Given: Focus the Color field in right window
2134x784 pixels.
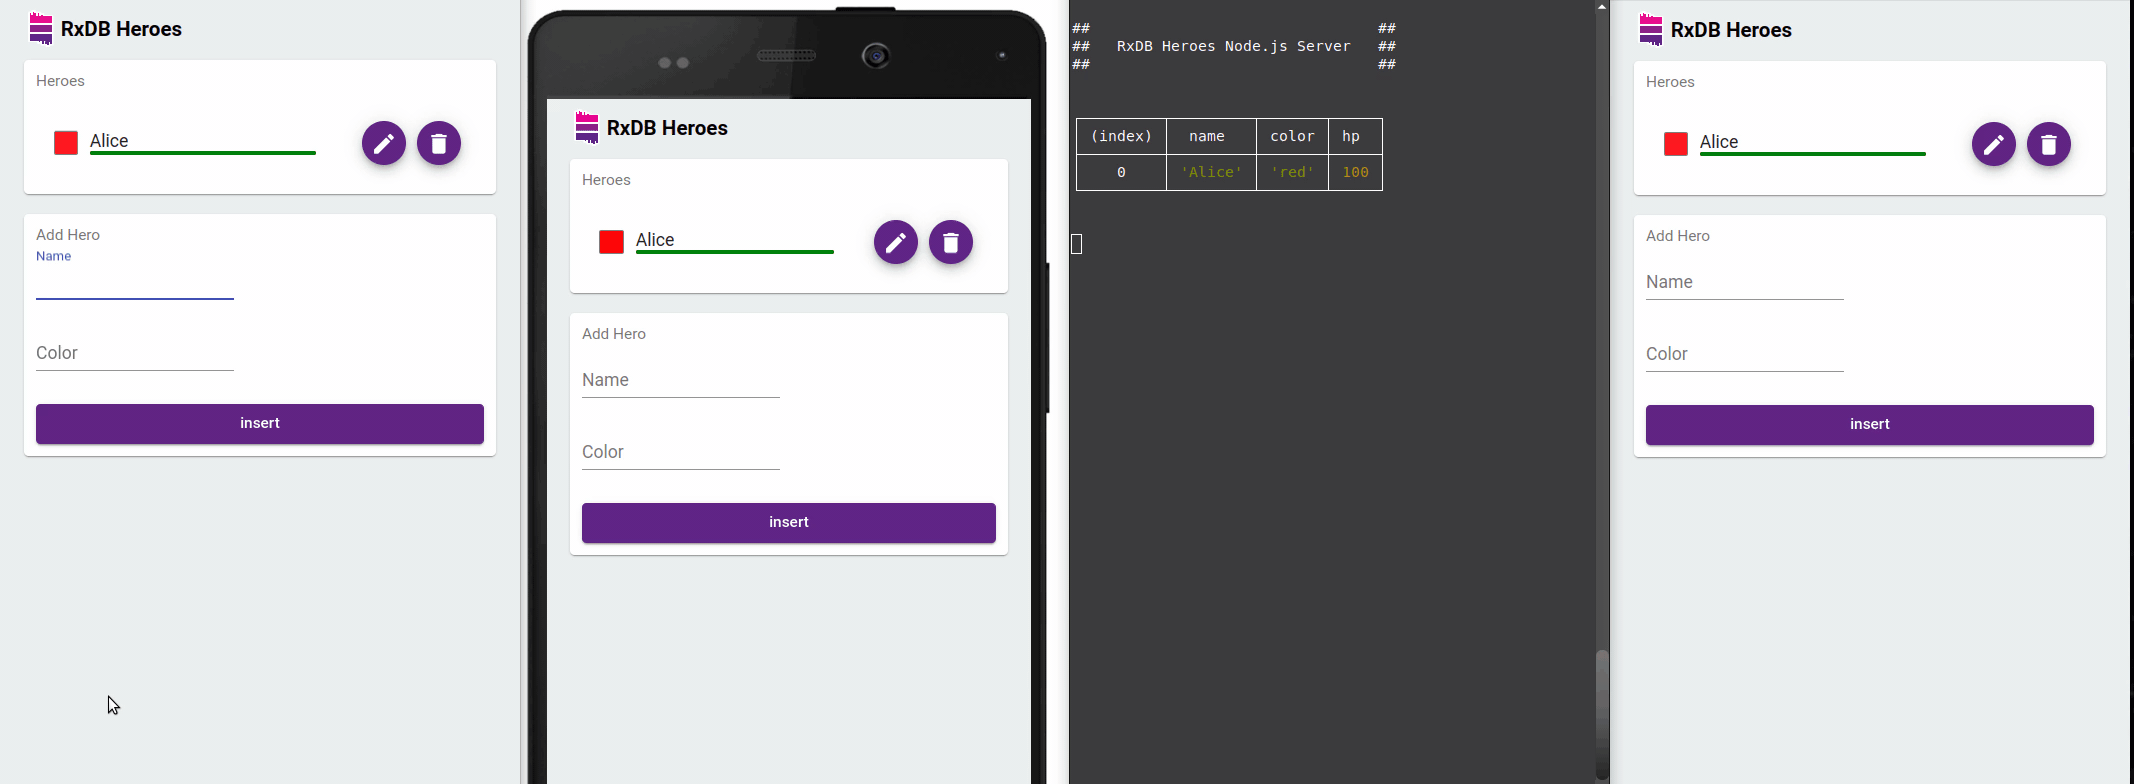Looking at the screenshot, I should click(1745, 355).
